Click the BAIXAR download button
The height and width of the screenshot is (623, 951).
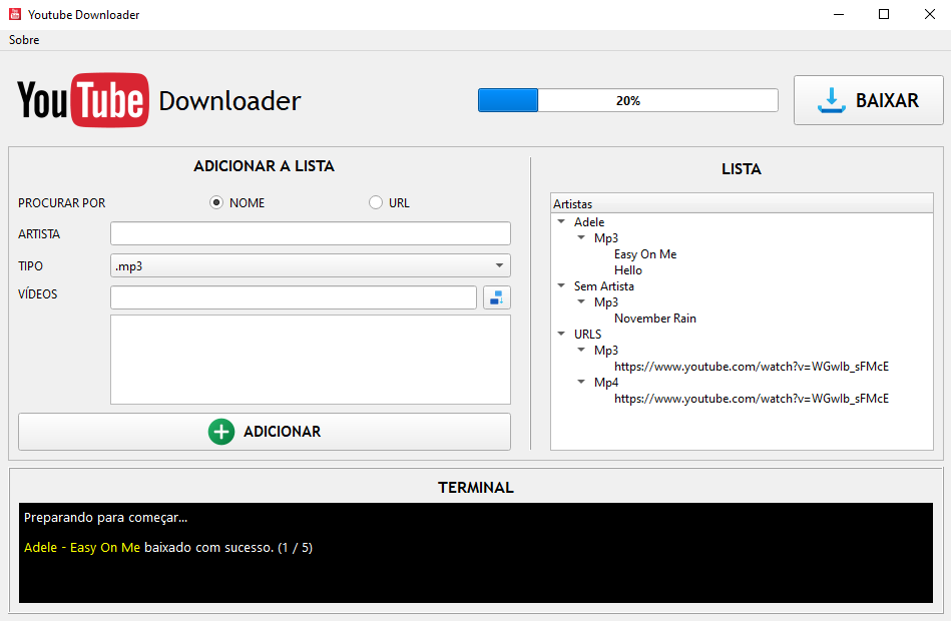coord(869,100)
